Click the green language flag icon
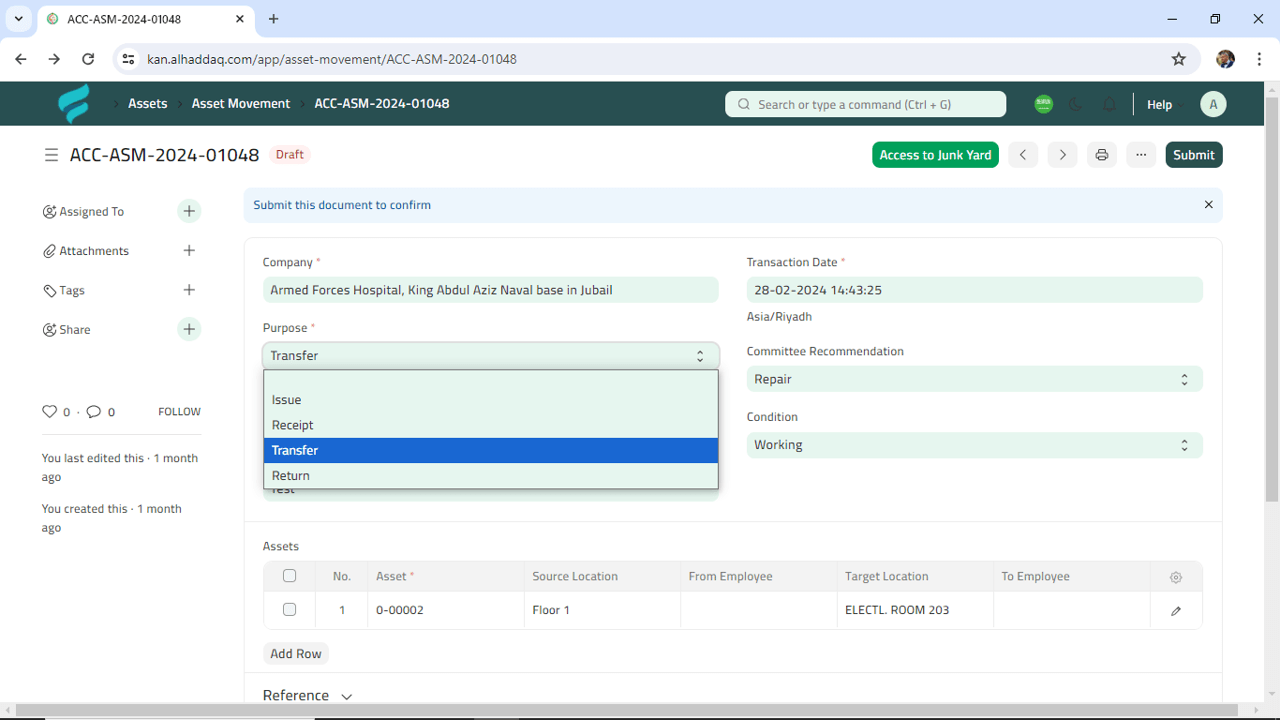The width and height of the screenshot is (1280, 720). click(x=1043, y=104)
